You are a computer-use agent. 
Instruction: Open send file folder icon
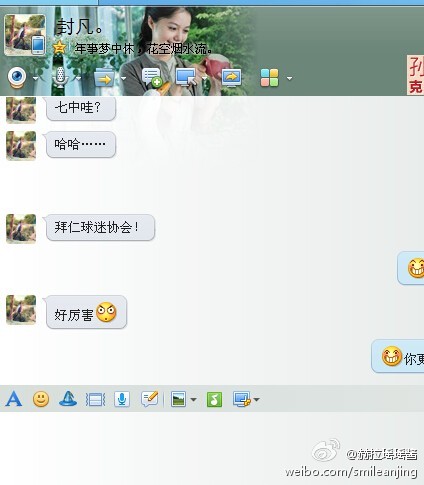coord(104,78)
